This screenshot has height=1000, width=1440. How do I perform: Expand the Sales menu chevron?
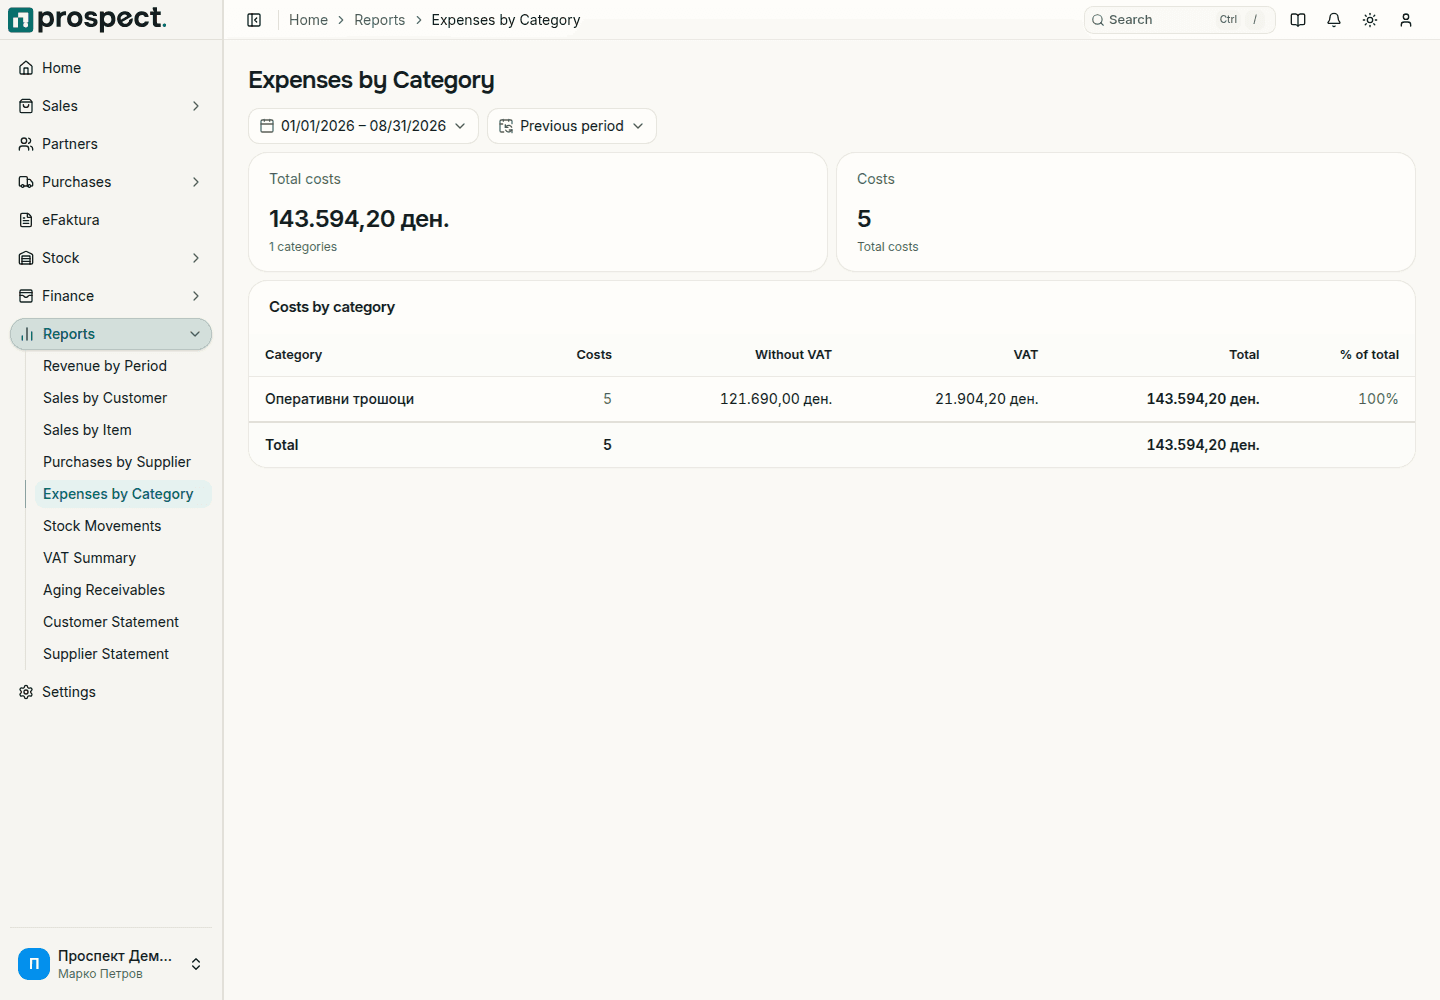(196, 106)
